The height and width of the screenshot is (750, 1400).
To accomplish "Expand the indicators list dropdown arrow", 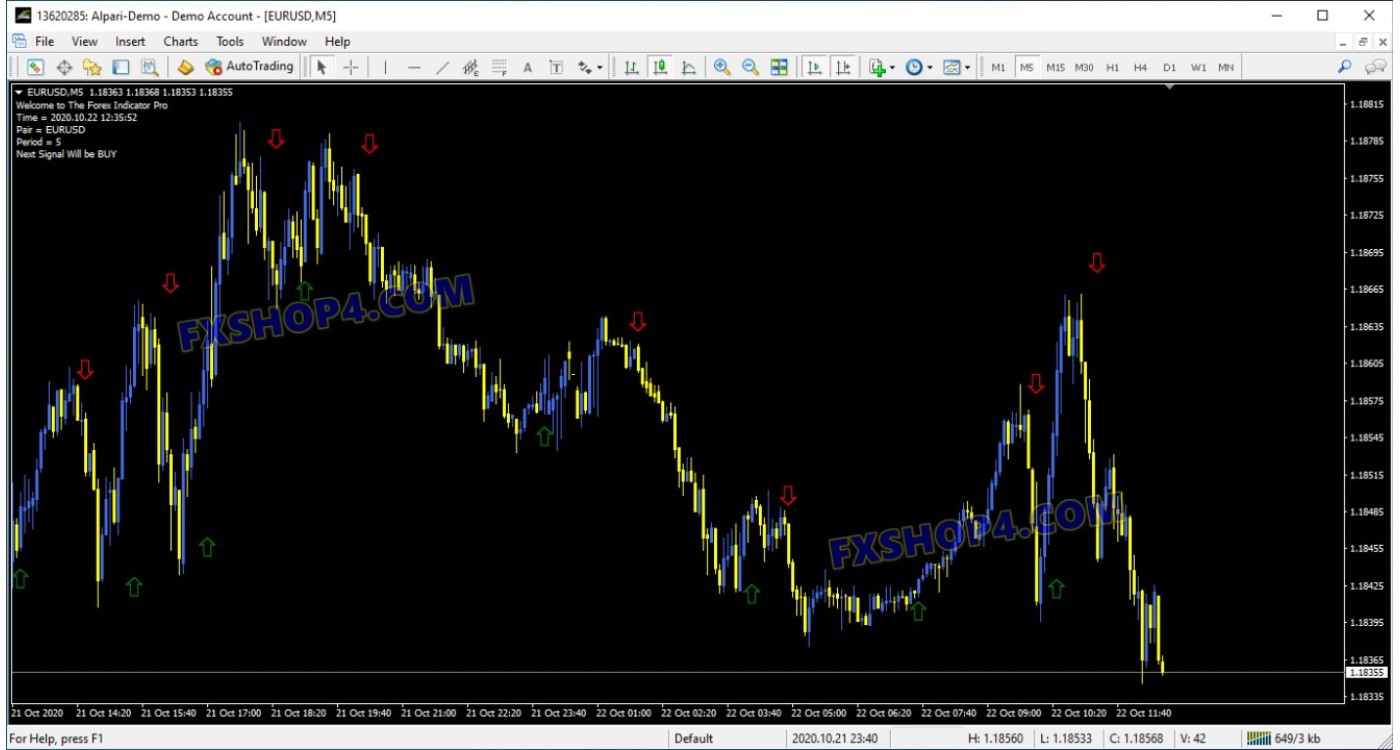I will click(x=892, y=68).
